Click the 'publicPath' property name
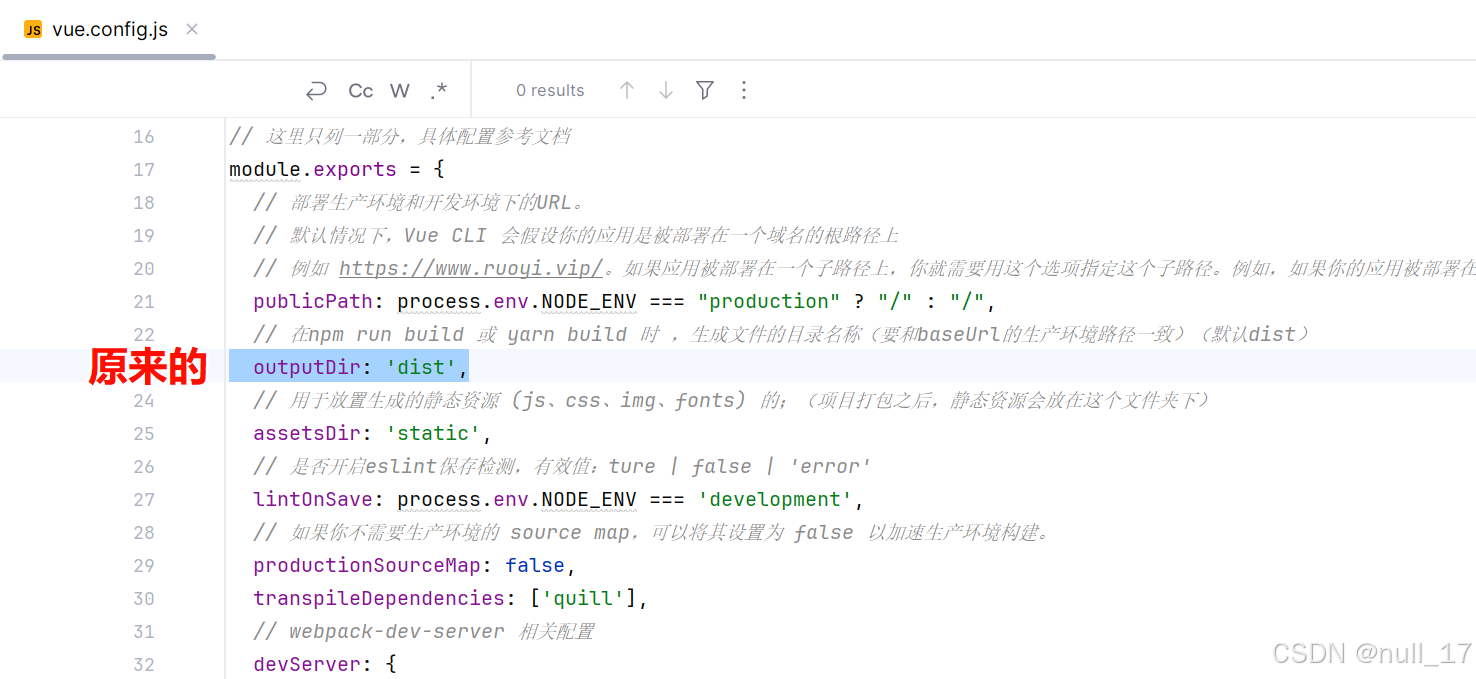 pos(313,301)
